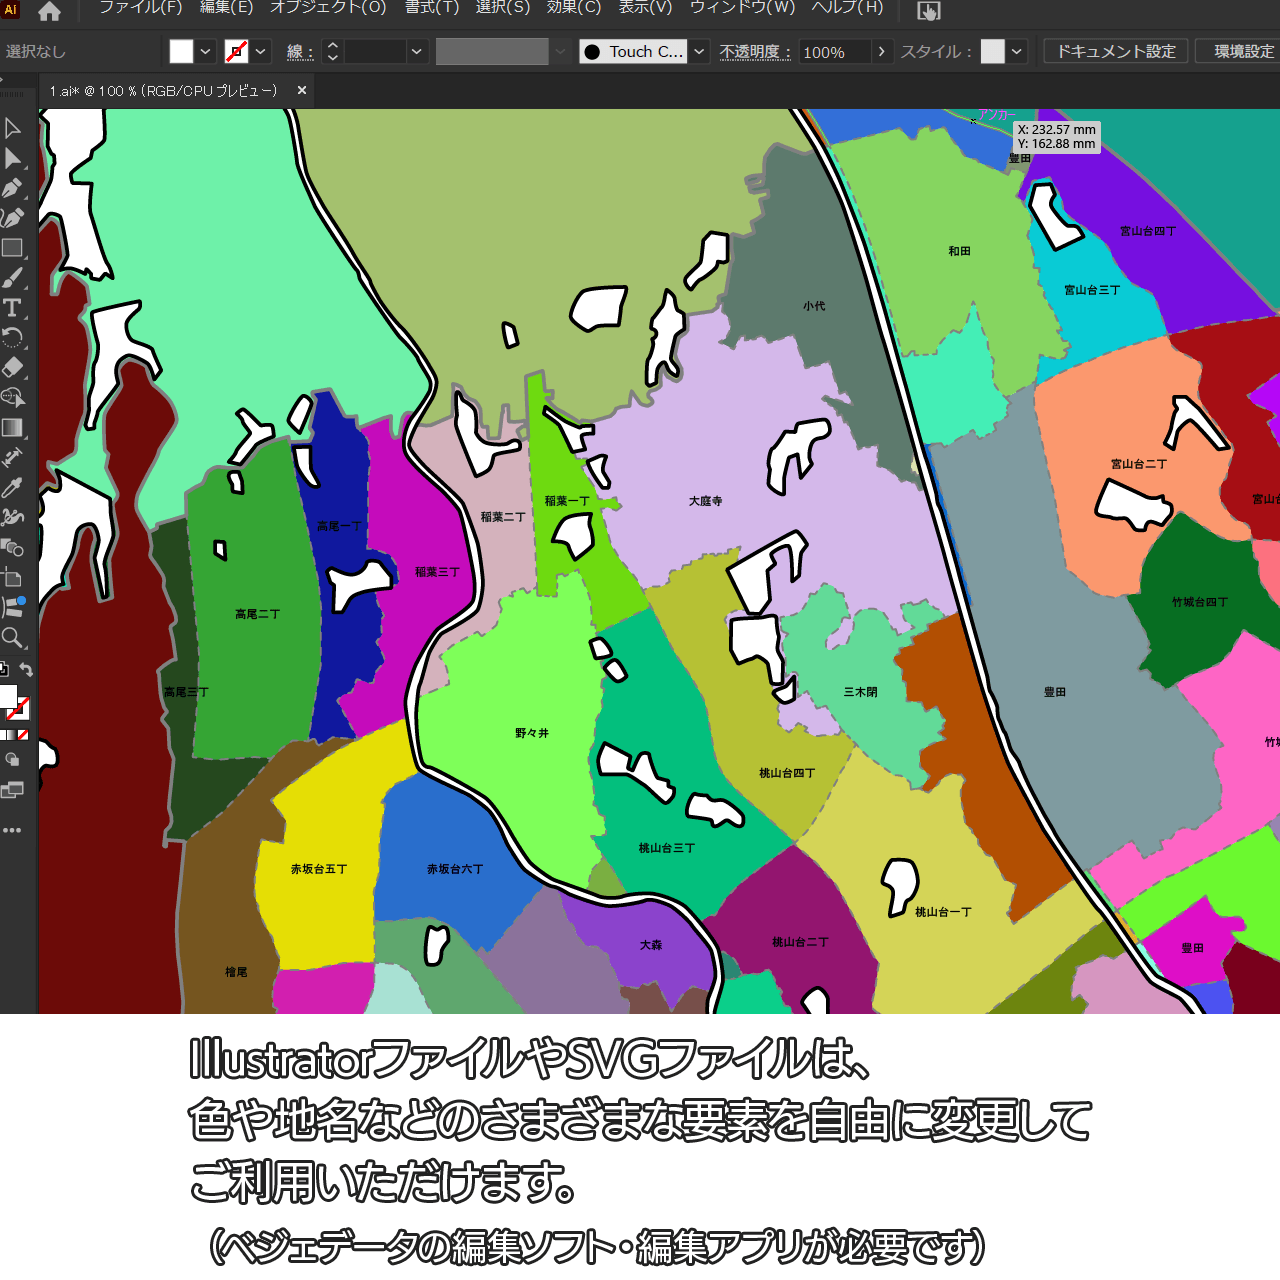Select the Pen tool
The width and height of the screenshot is (1280, 1280).
[x=12, y=188]
